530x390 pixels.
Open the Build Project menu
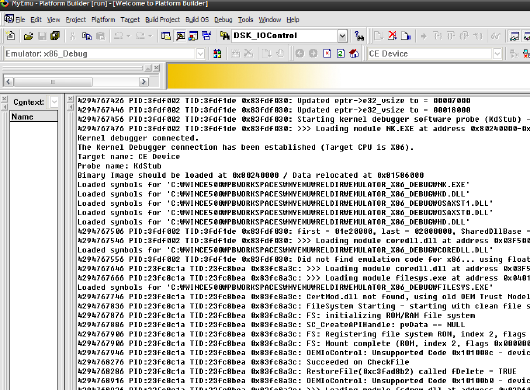coord(163,20)
